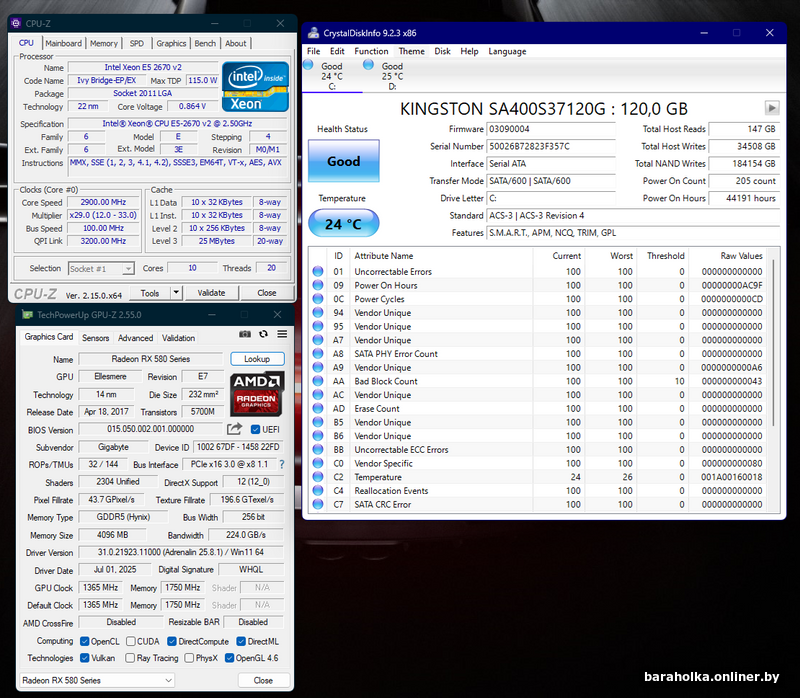Toggle the OpenGL 4.6 checkbox
Viewport: 800px width, 698px height.
point(230,658)
